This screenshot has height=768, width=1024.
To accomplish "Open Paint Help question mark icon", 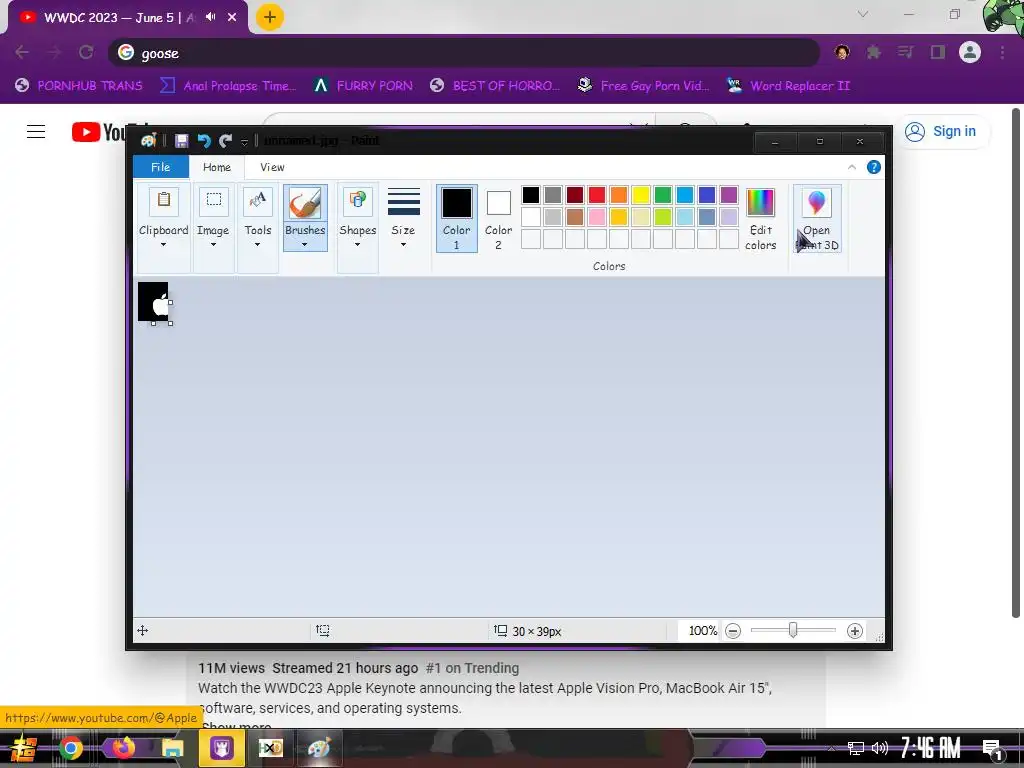I will click(x=873, y=167).
